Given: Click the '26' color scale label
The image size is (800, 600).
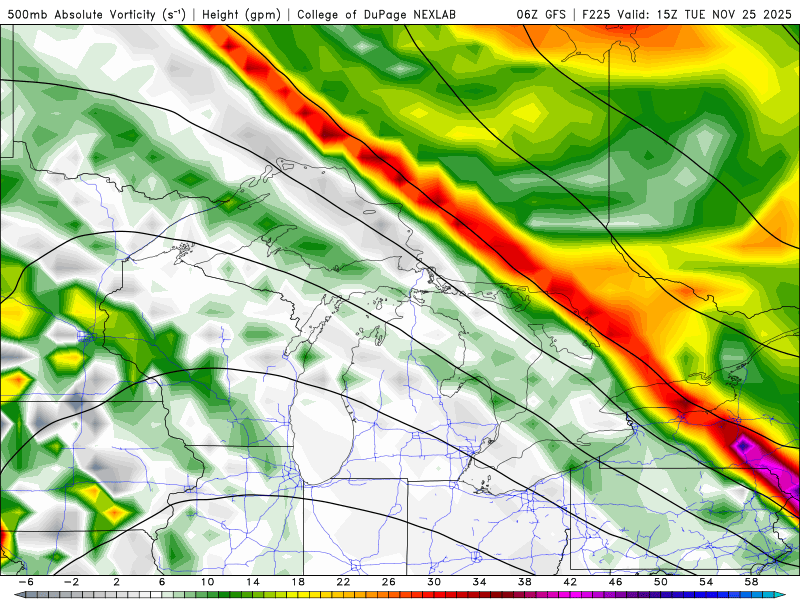Looking at the screenshot, I should pos(389,582).
